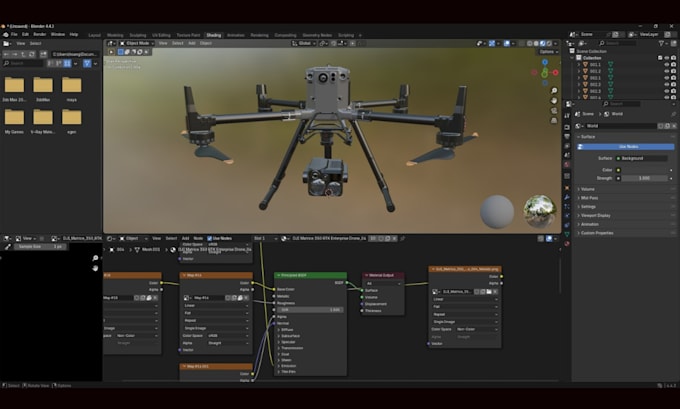680x409 pixels.
Task: Open the Output properties tab icon
Action: tap(567, 137)
